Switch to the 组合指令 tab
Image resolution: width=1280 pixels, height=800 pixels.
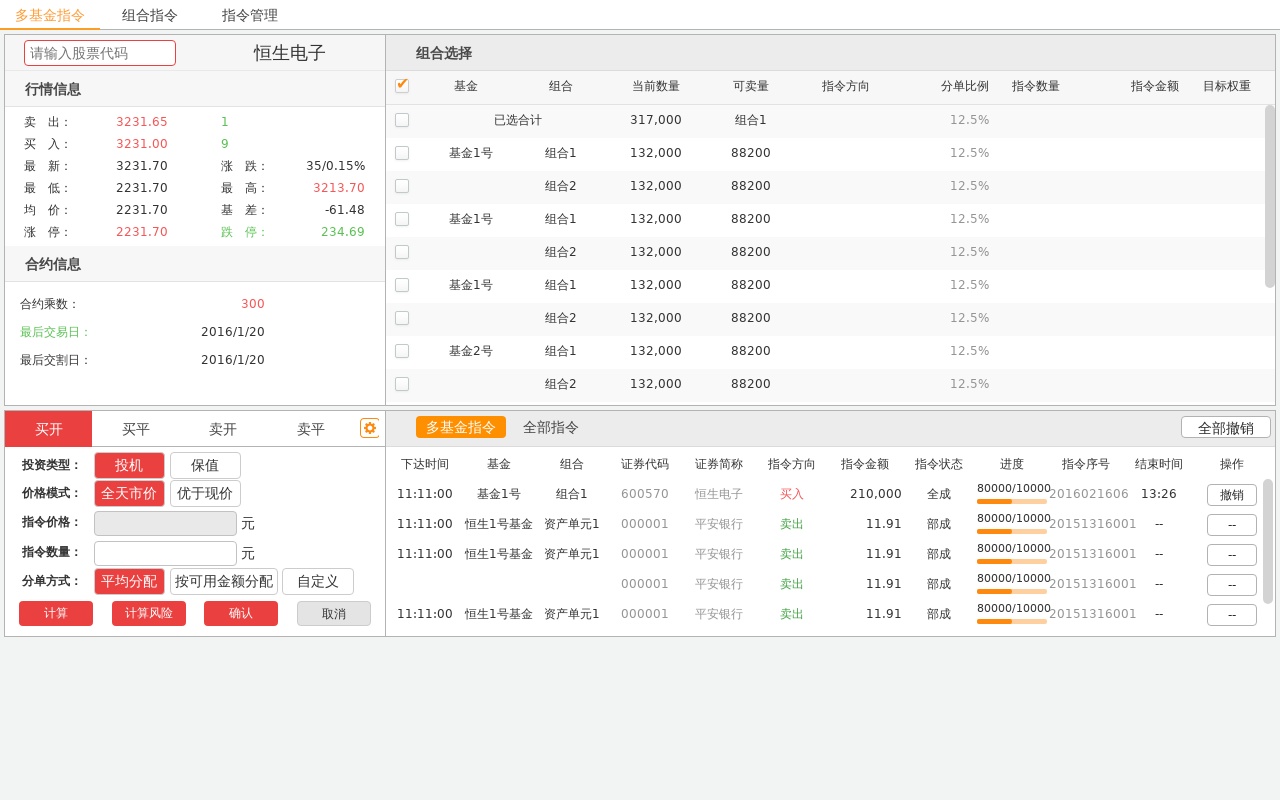150,15
